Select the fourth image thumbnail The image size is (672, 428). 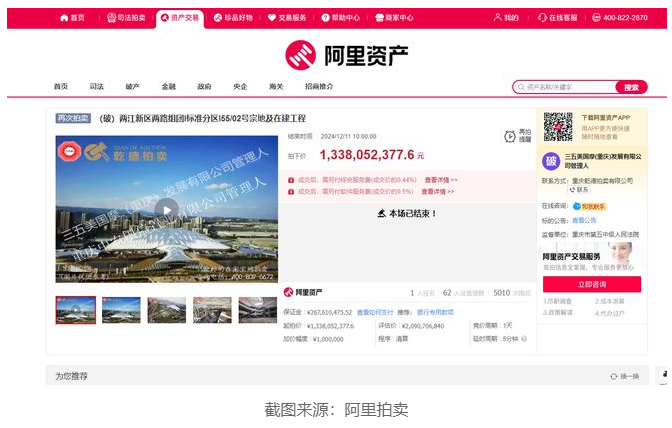pyautogui.click(x=212, y=310)
